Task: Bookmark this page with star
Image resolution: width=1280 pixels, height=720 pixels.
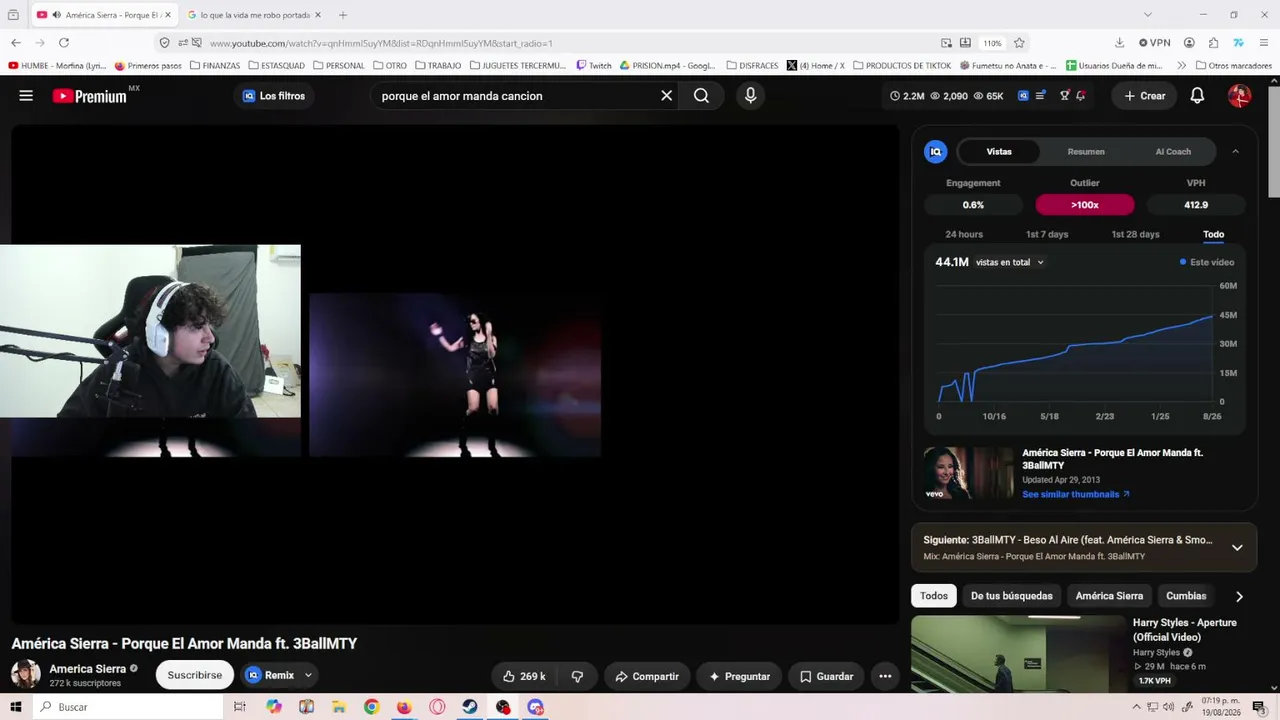Action: [1019, 43]
